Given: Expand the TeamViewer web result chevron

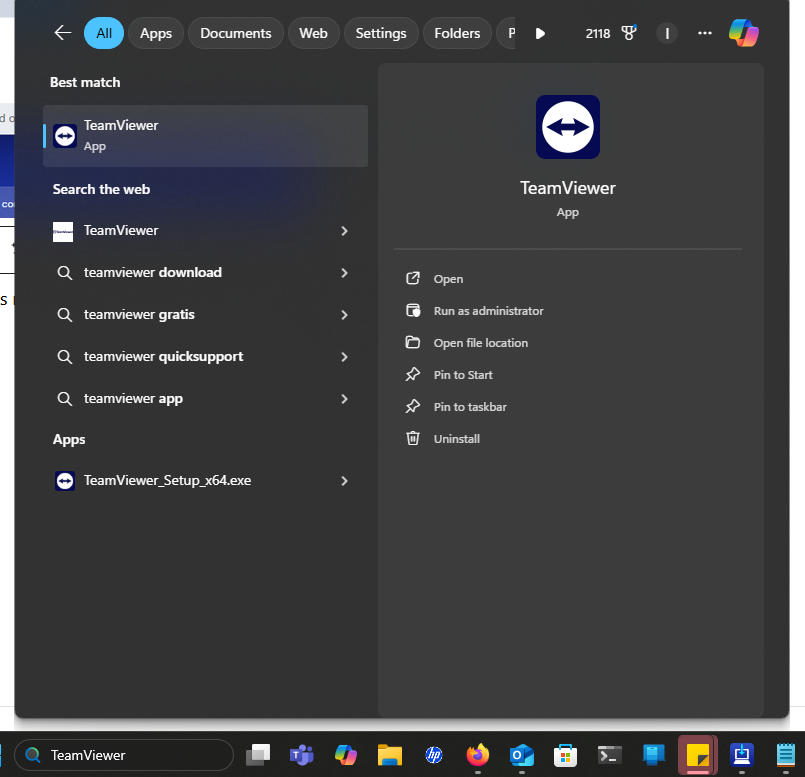Looking at the screenshot, I should click(344, 231).
